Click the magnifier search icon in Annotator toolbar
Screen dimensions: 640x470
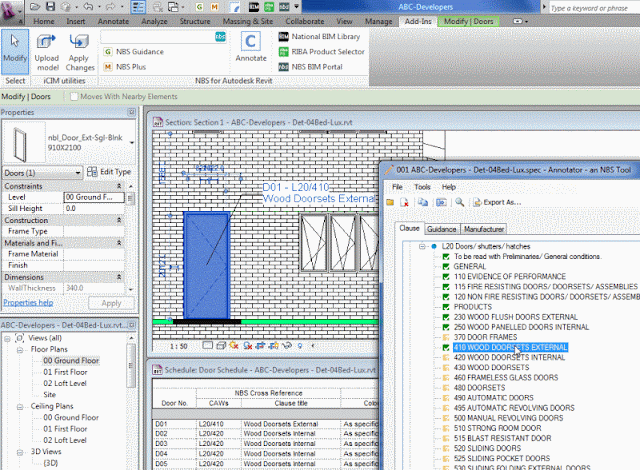(x=460, y=202)
